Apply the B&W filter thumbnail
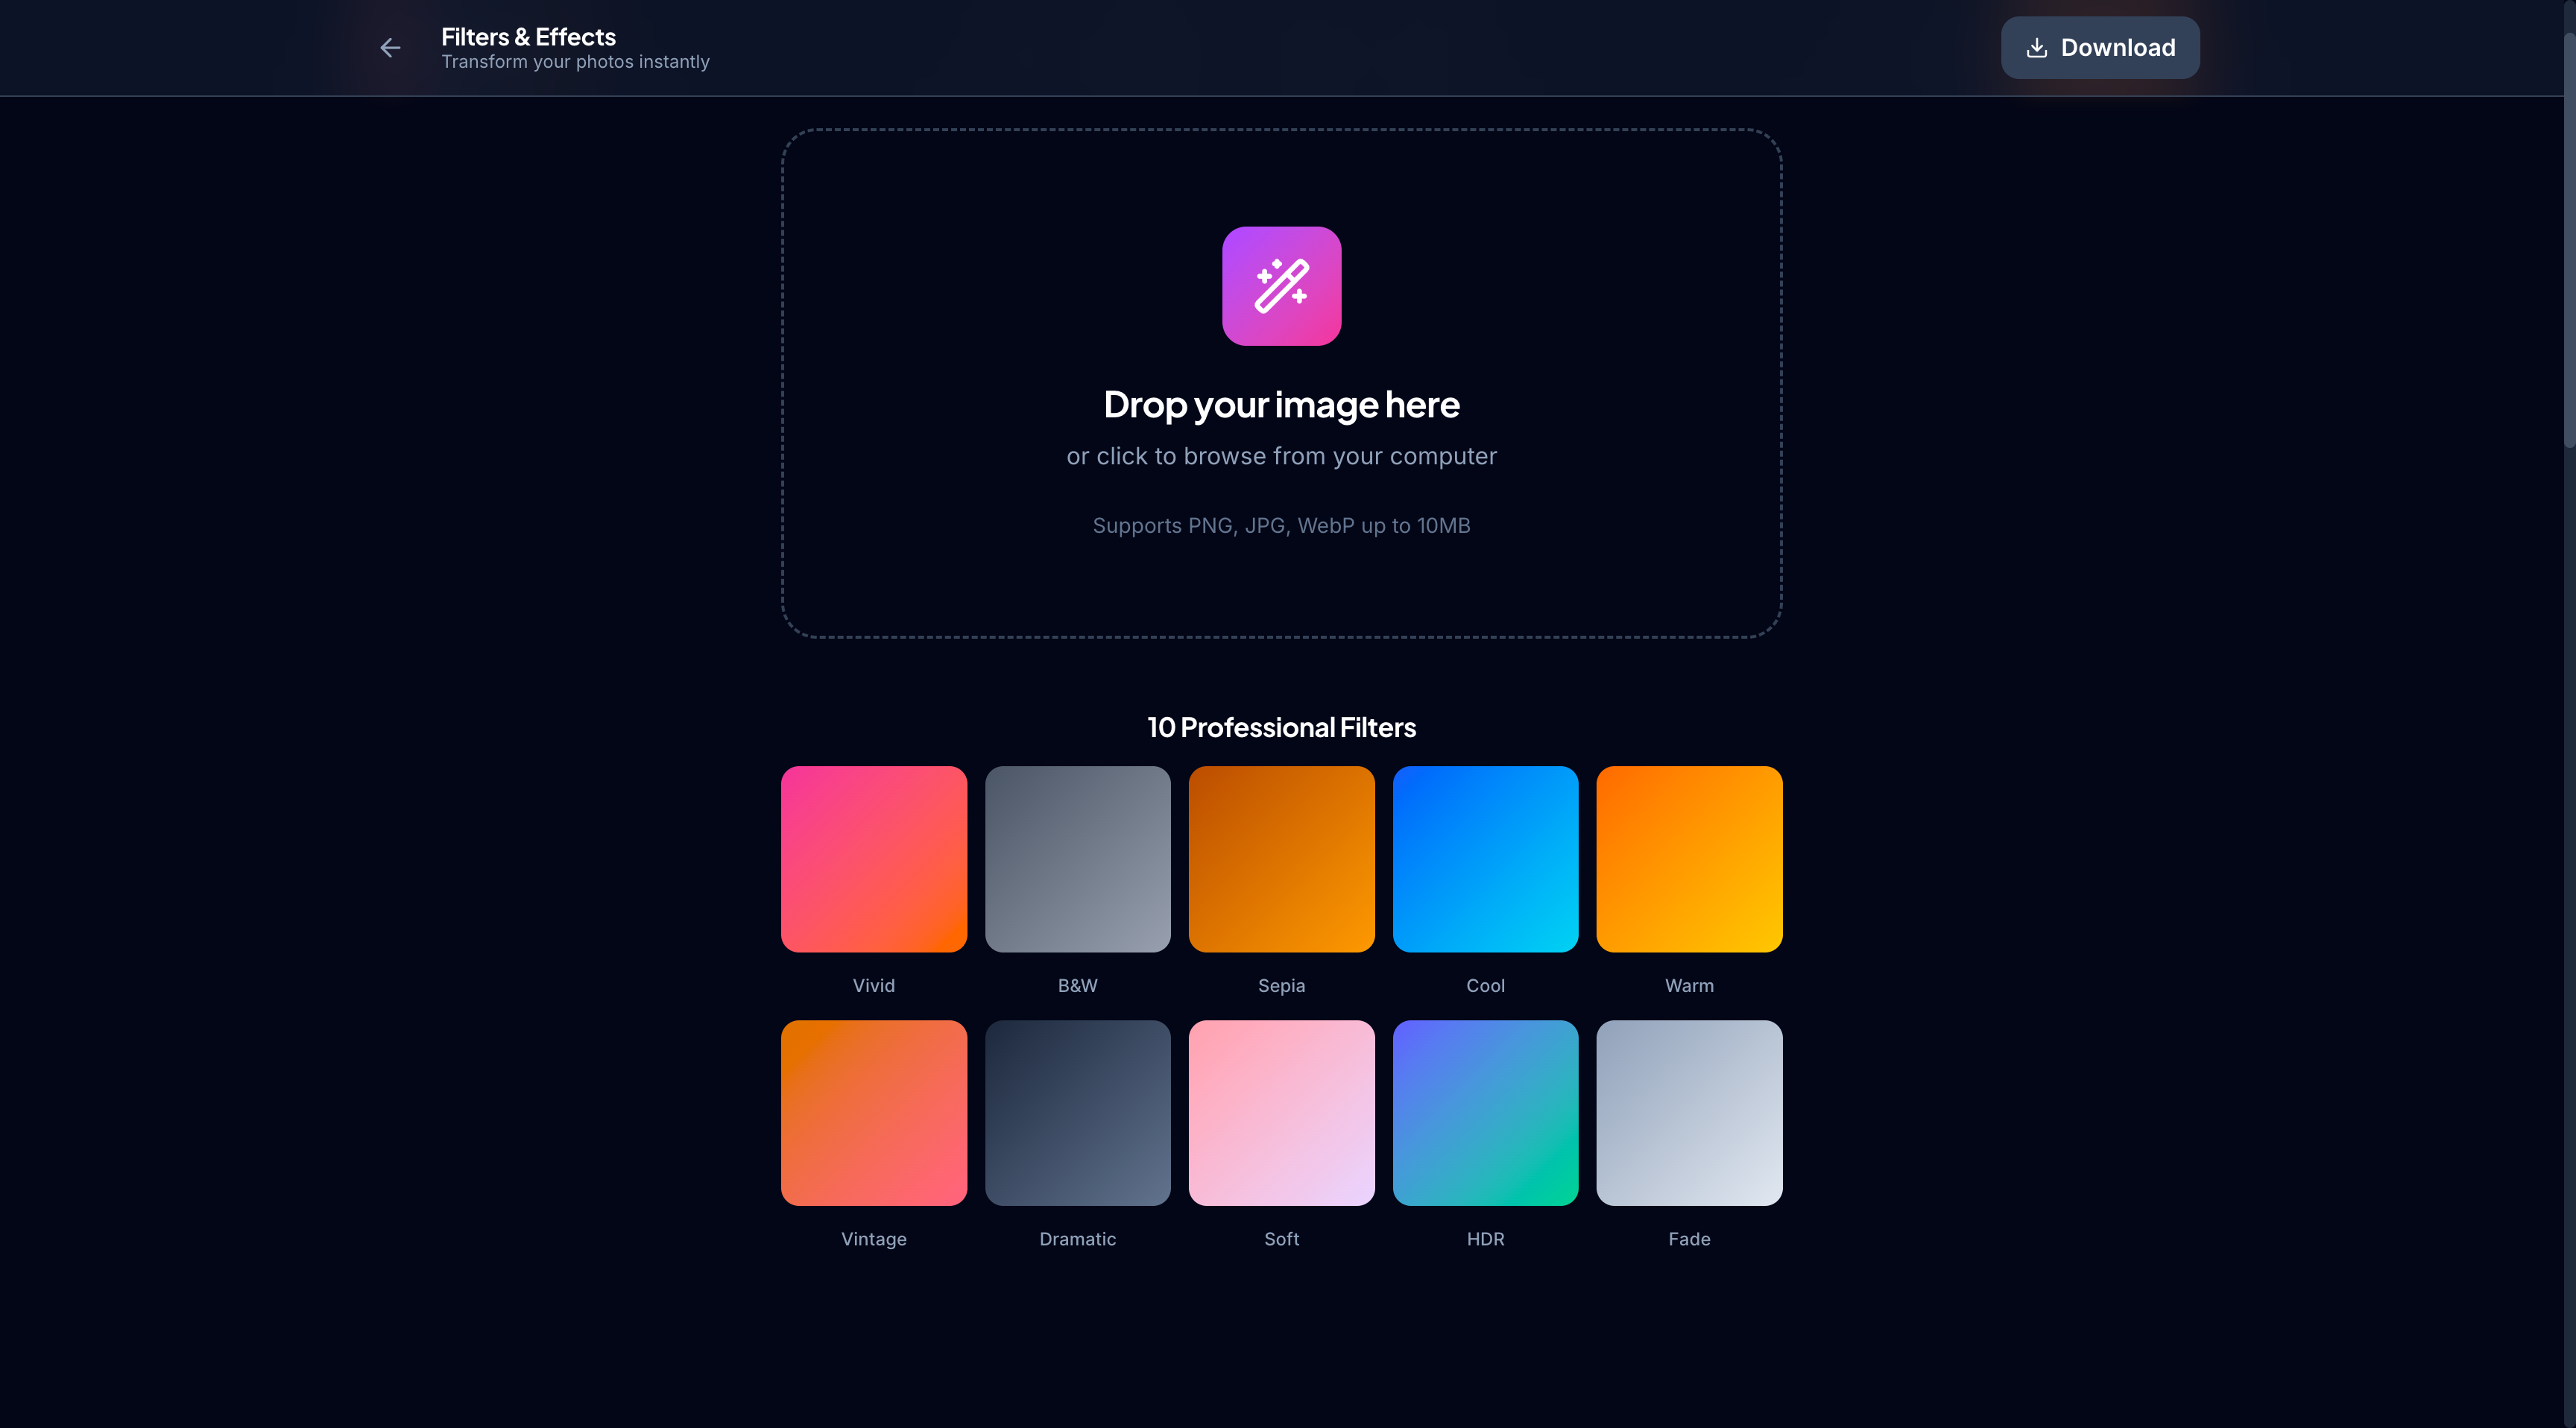The image size is (2576, 1428). coord(1077,859)
